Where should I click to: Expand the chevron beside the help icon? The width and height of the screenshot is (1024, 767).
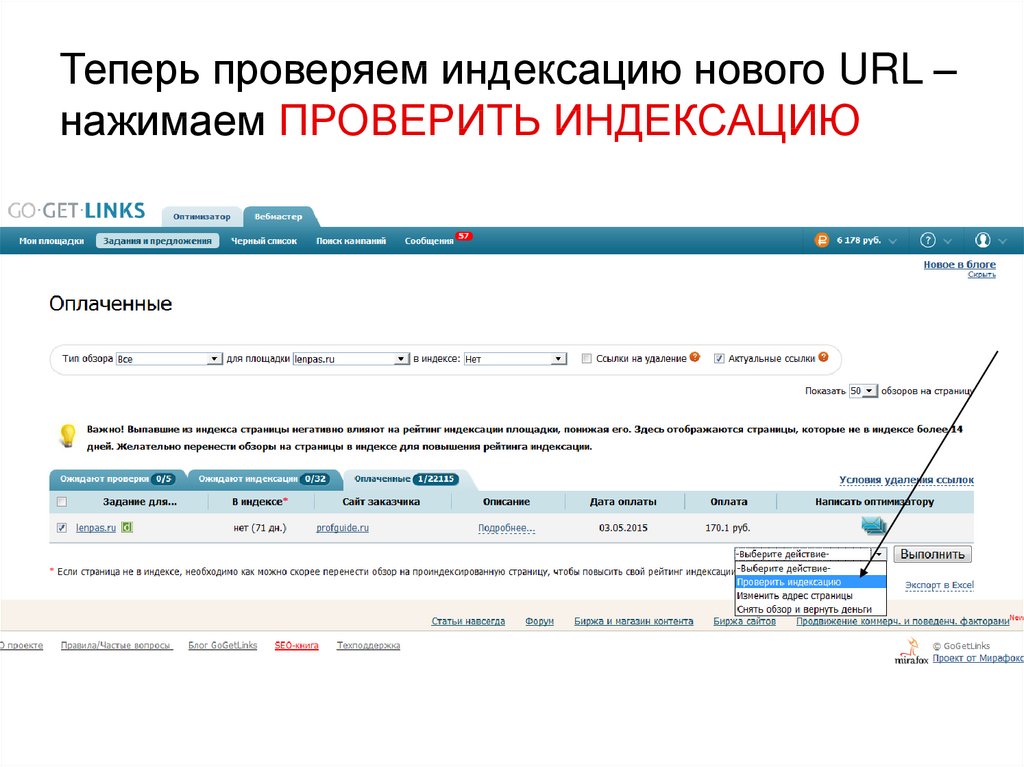tap(948, 241)
